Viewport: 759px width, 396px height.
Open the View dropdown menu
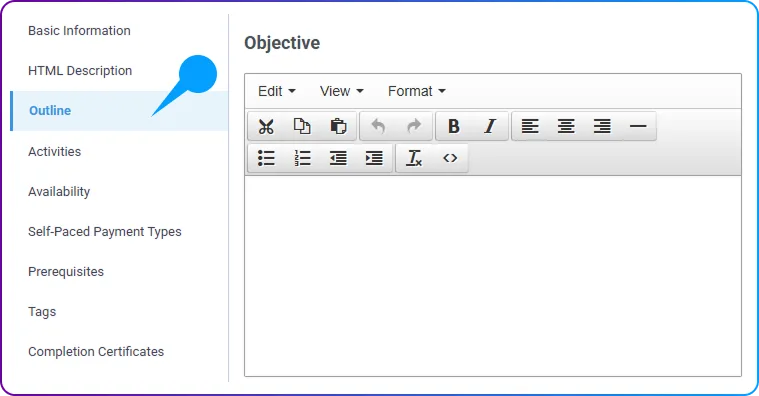(x=341, y=91)
